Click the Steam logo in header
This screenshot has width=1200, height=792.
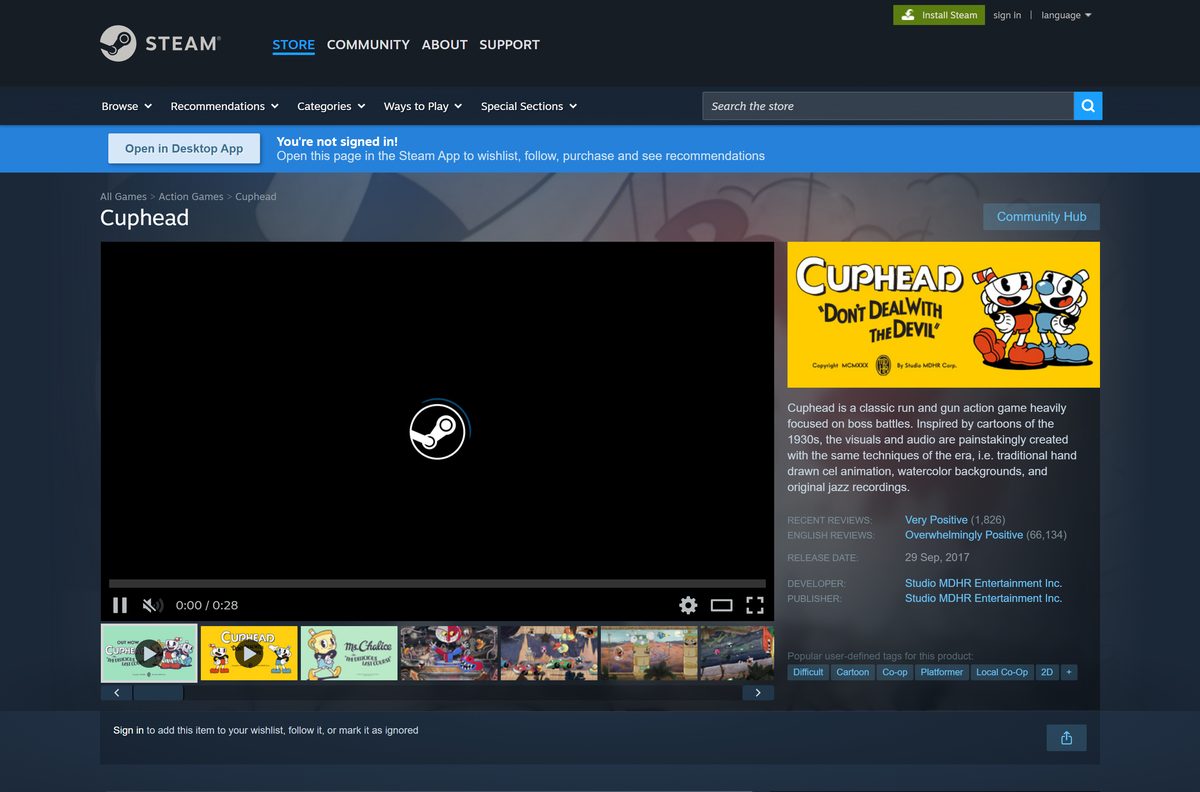coord(160,44)
